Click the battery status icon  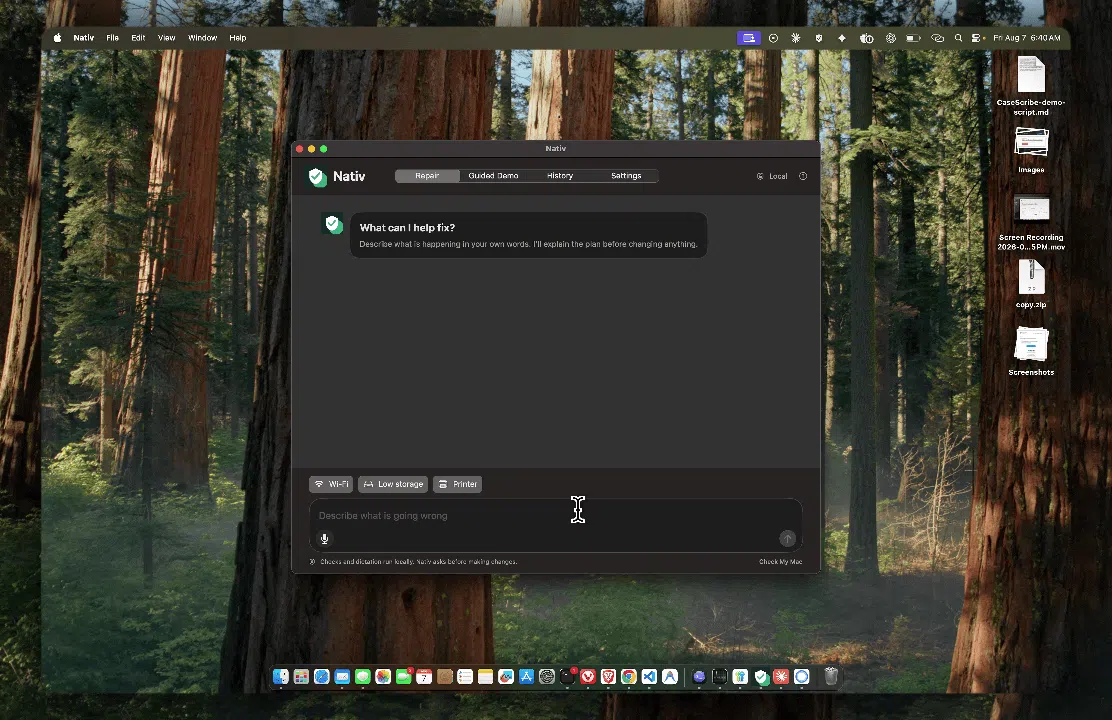coord(913,38)
